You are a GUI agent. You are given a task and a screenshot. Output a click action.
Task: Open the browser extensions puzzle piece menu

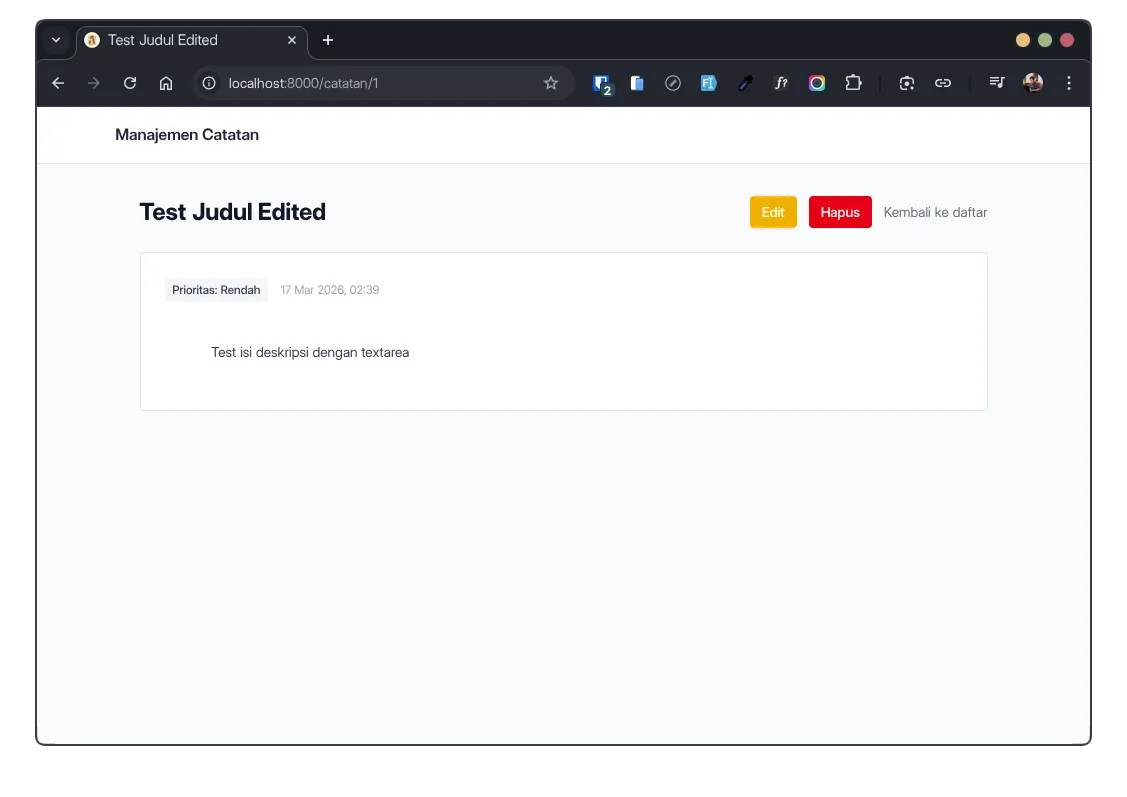point(853,83)
